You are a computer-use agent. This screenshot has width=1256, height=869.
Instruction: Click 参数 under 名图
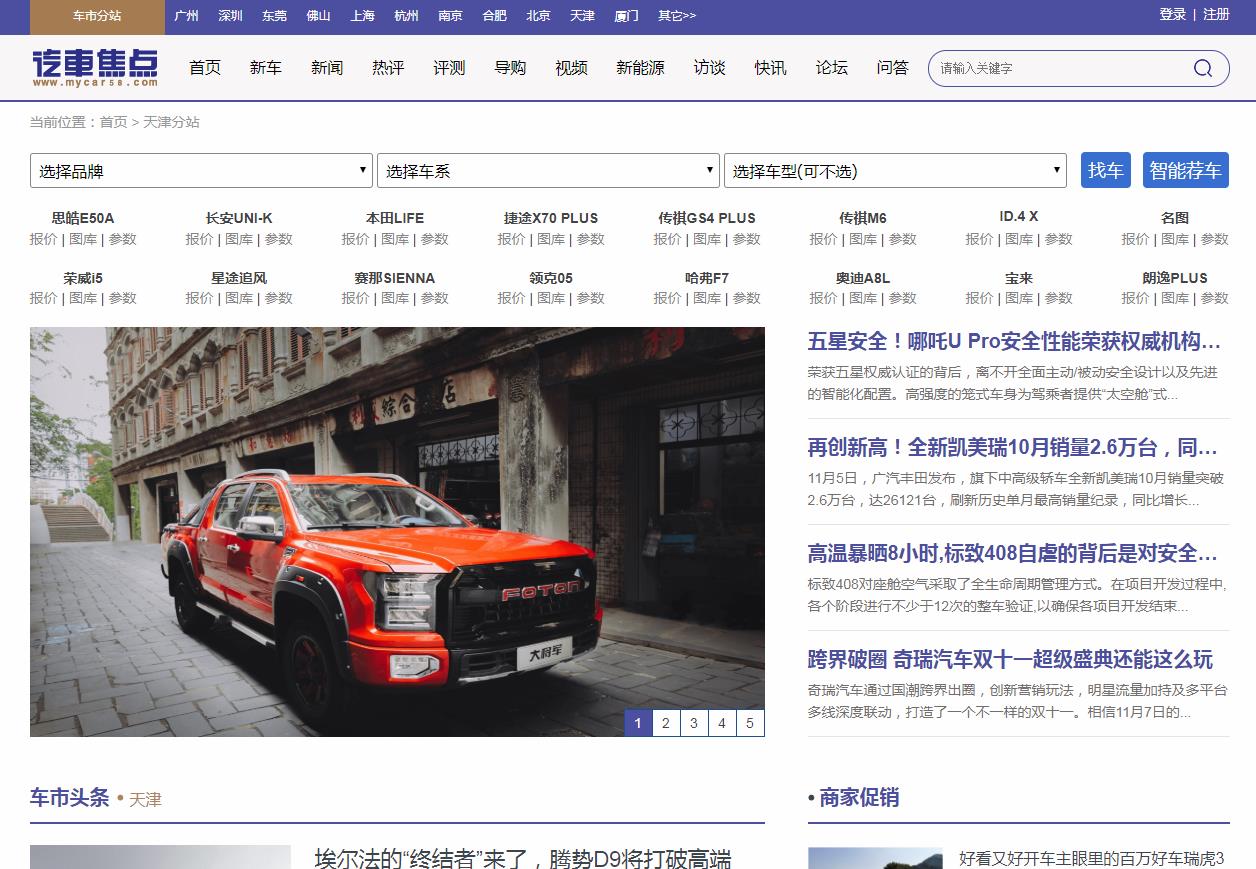point(1215,239)
